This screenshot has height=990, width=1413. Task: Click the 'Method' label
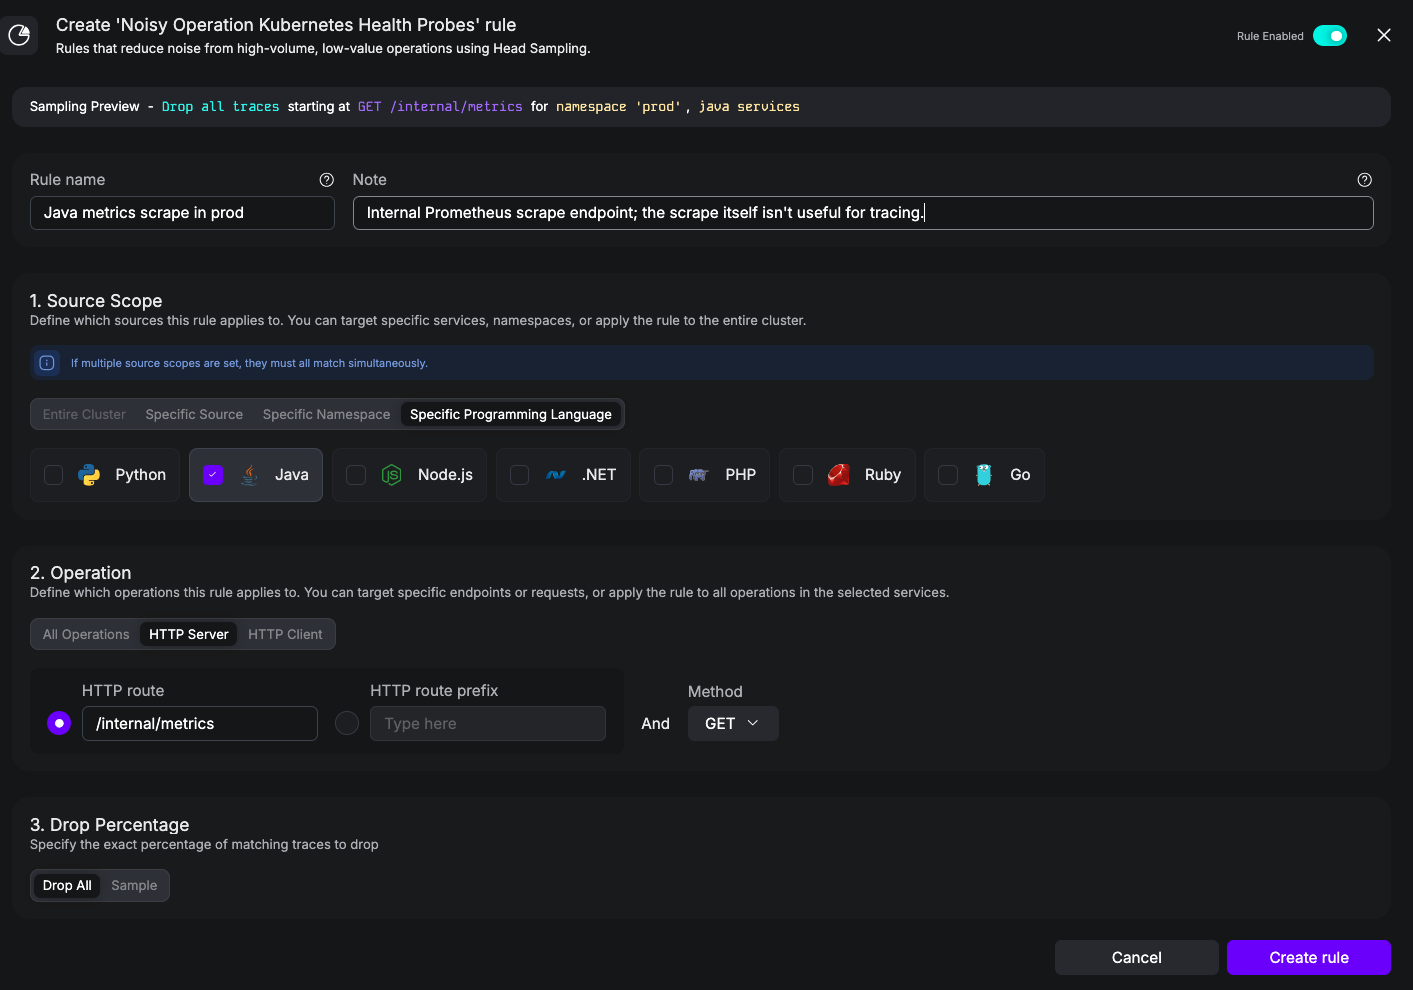[x=715, y=692]
